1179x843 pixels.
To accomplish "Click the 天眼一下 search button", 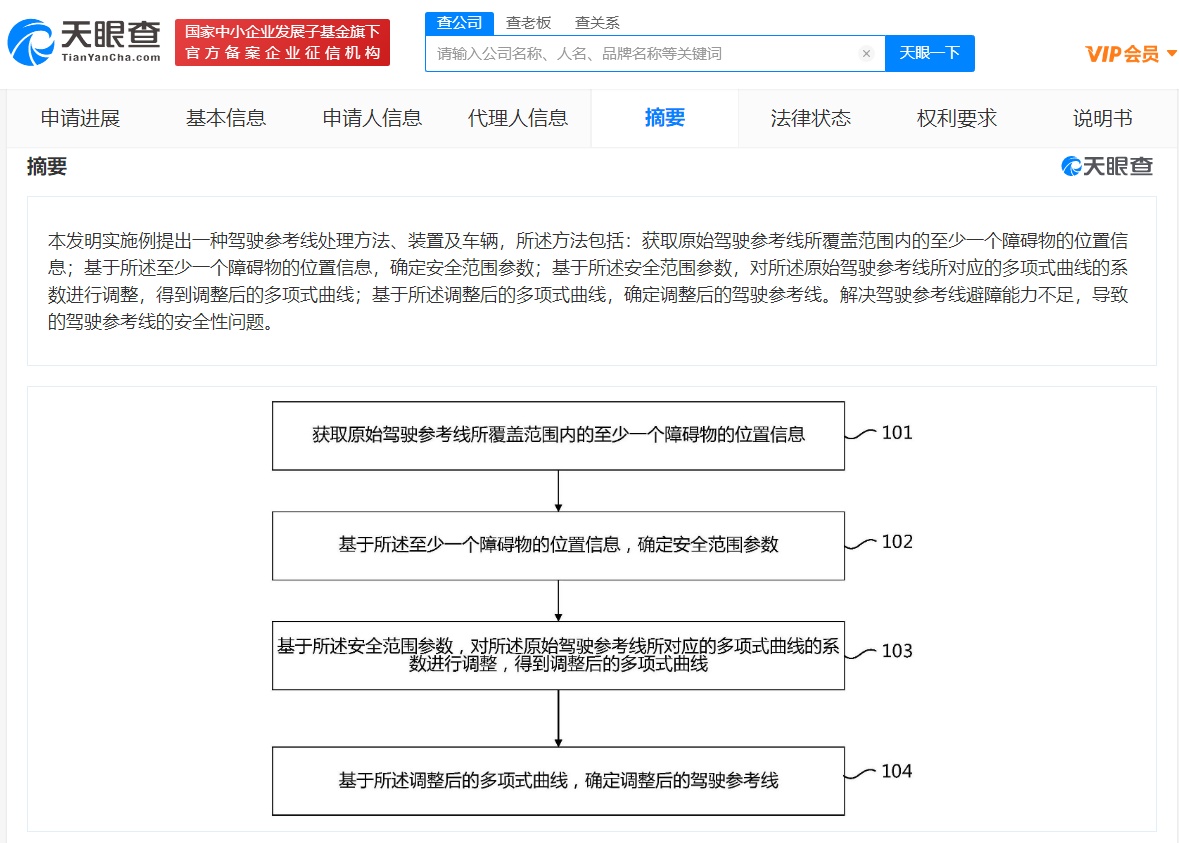I will click(929, 54).
